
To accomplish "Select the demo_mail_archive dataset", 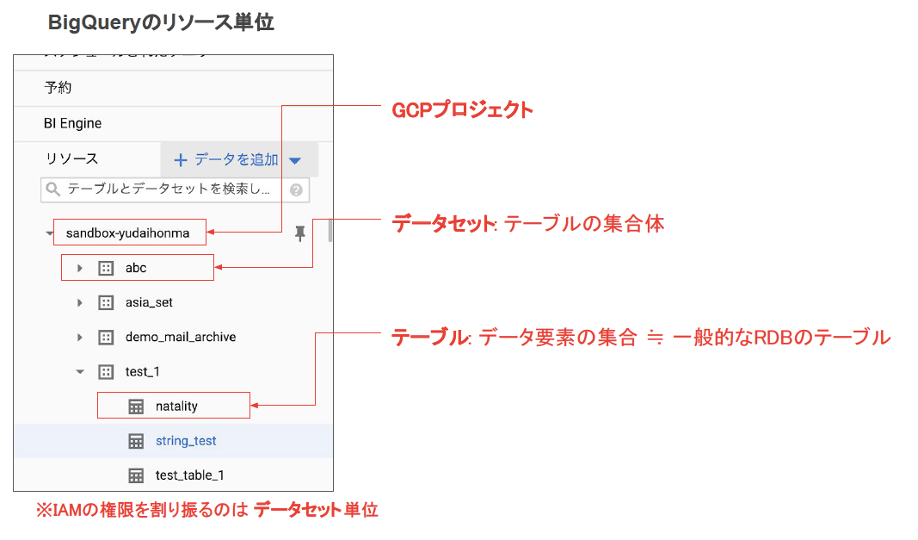I will tap(180, 337).
